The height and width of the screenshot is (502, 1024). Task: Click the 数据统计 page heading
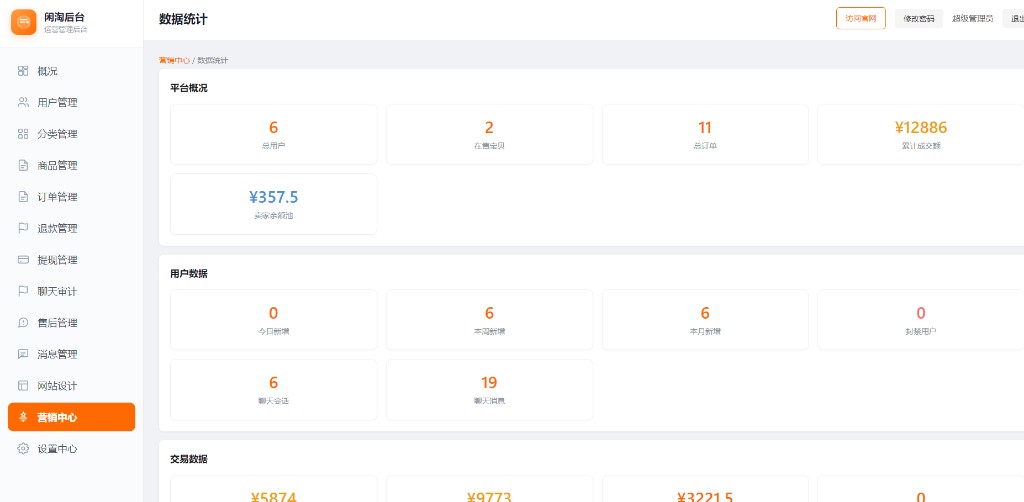[184, 19]
